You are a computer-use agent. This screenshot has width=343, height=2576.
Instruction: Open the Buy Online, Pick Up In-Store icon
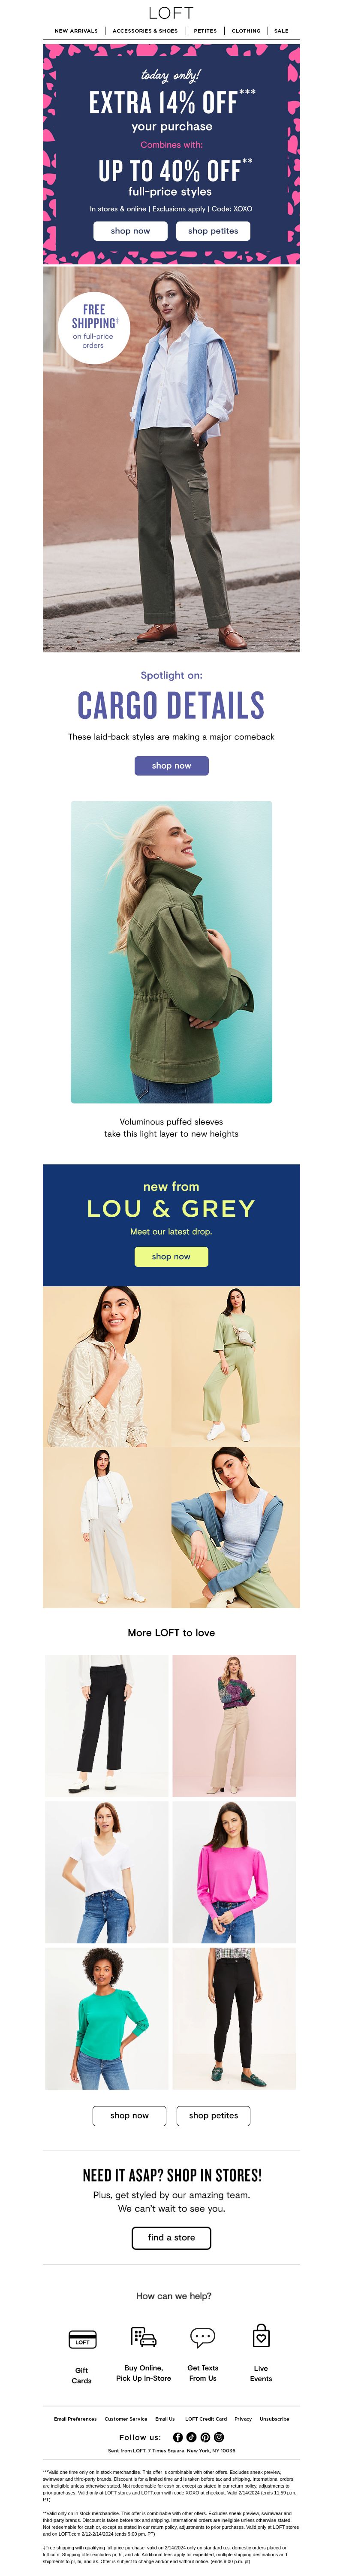pos(144,2337)
